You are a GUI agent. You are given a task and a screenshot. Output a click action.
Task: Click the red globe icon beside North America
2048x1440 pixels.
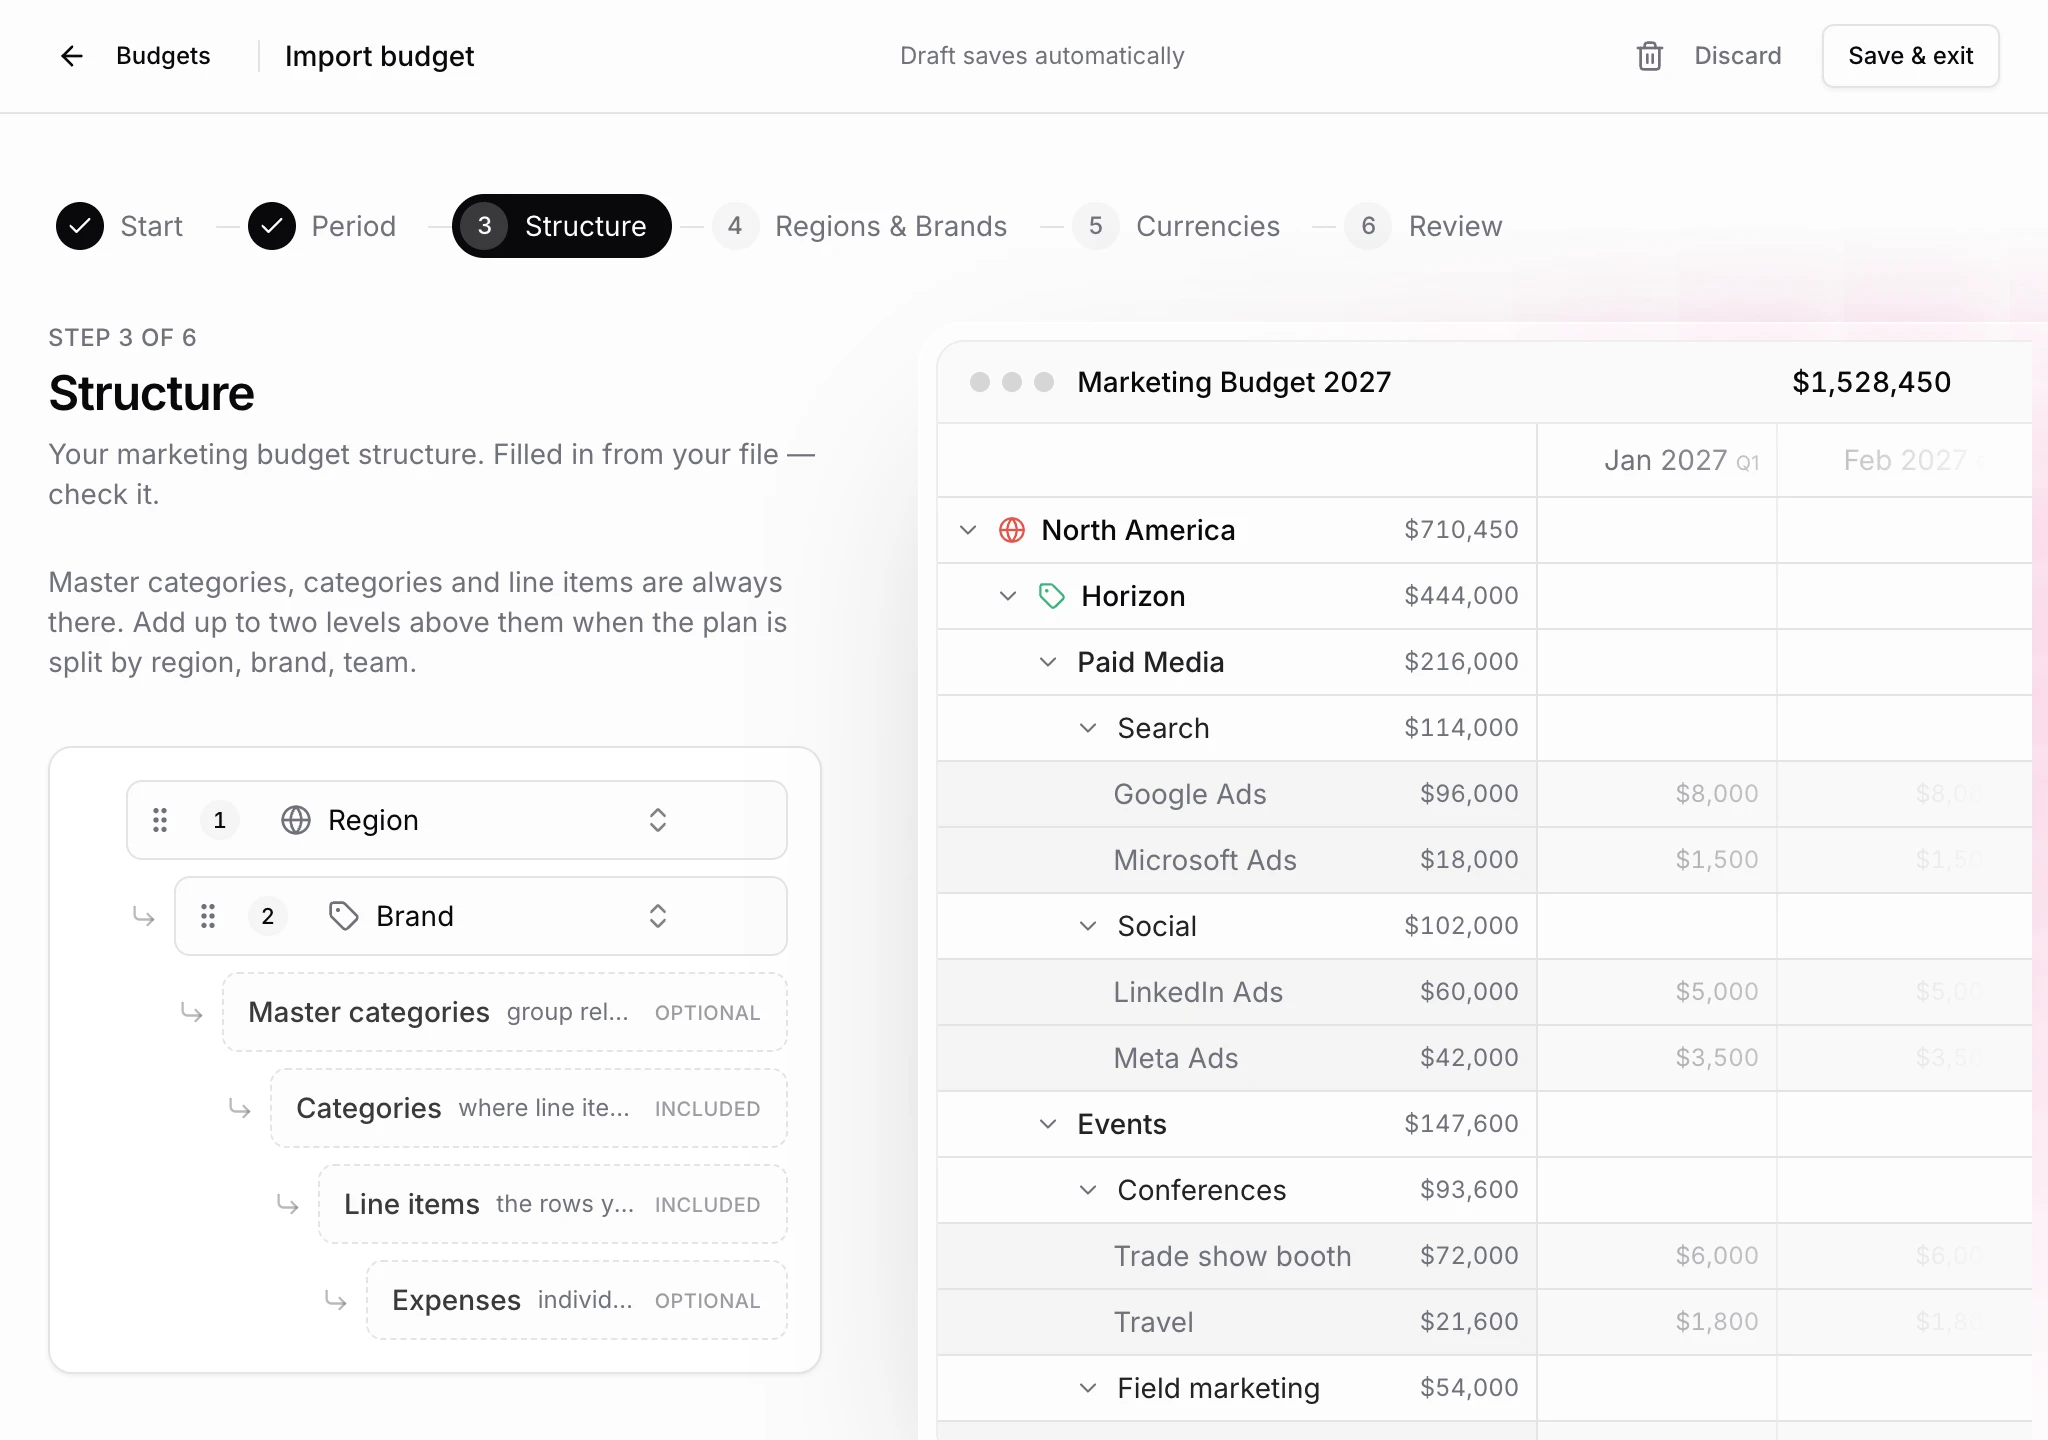tap(1012, 530)
